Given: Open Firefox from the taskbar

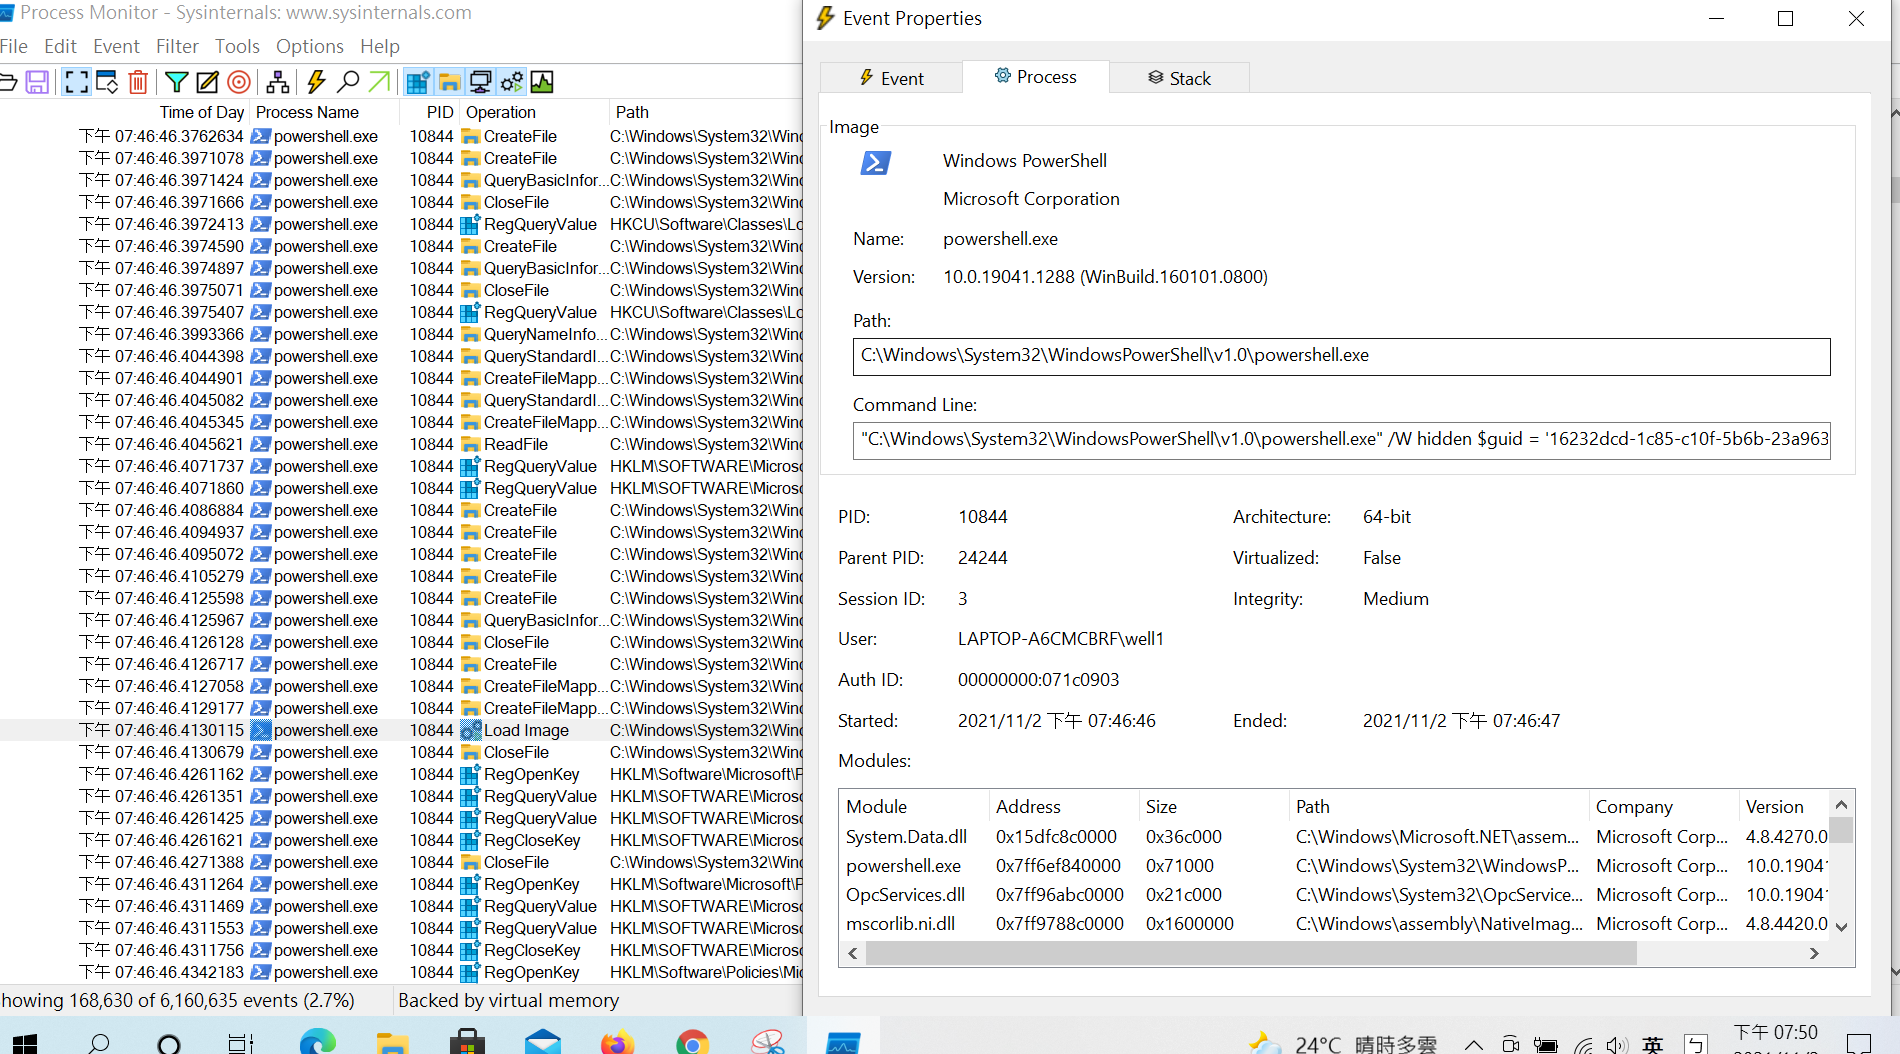Looking at the screenshot, I should pos(617,1042).
